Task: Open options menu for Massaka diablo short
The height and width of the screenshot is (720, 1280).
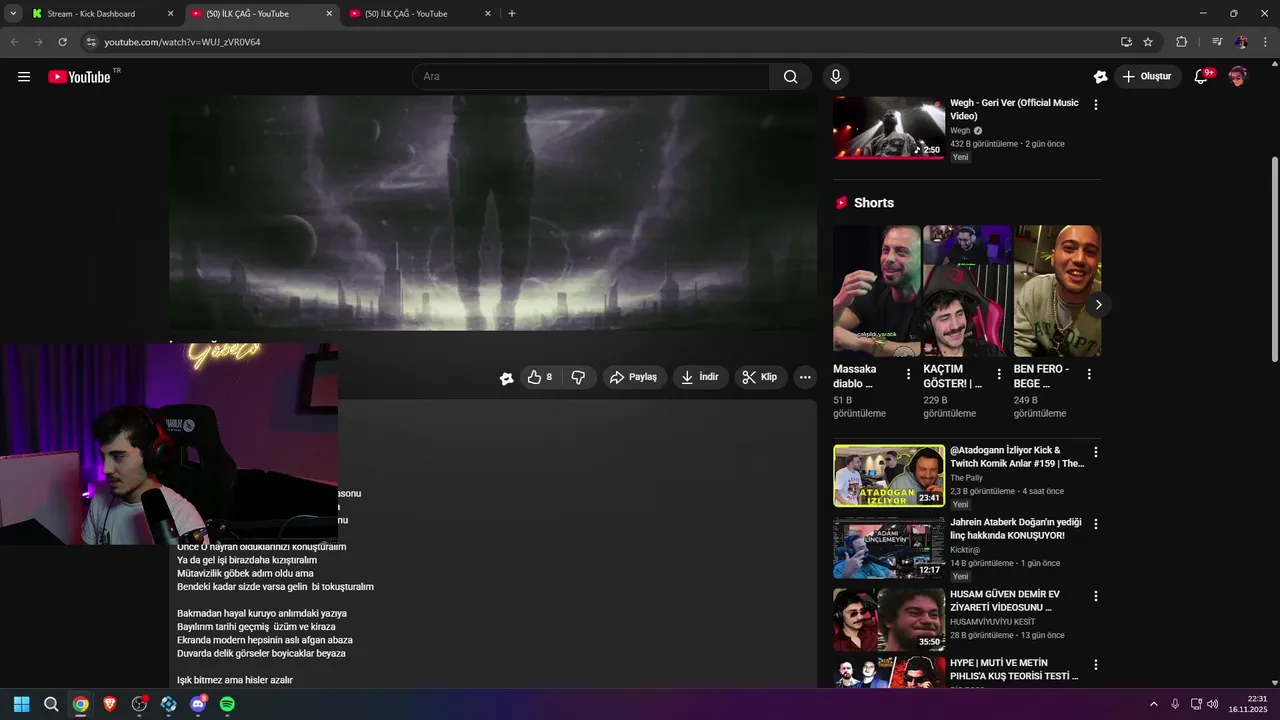Action: [x=908, y=374]
